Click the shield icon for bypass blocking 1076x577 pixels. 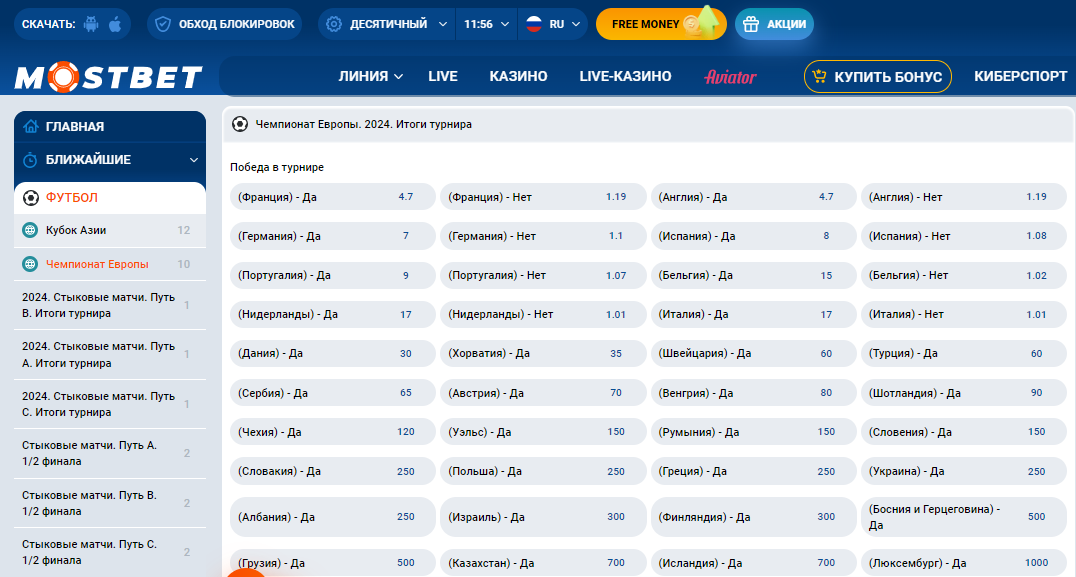tap(163, 24)
